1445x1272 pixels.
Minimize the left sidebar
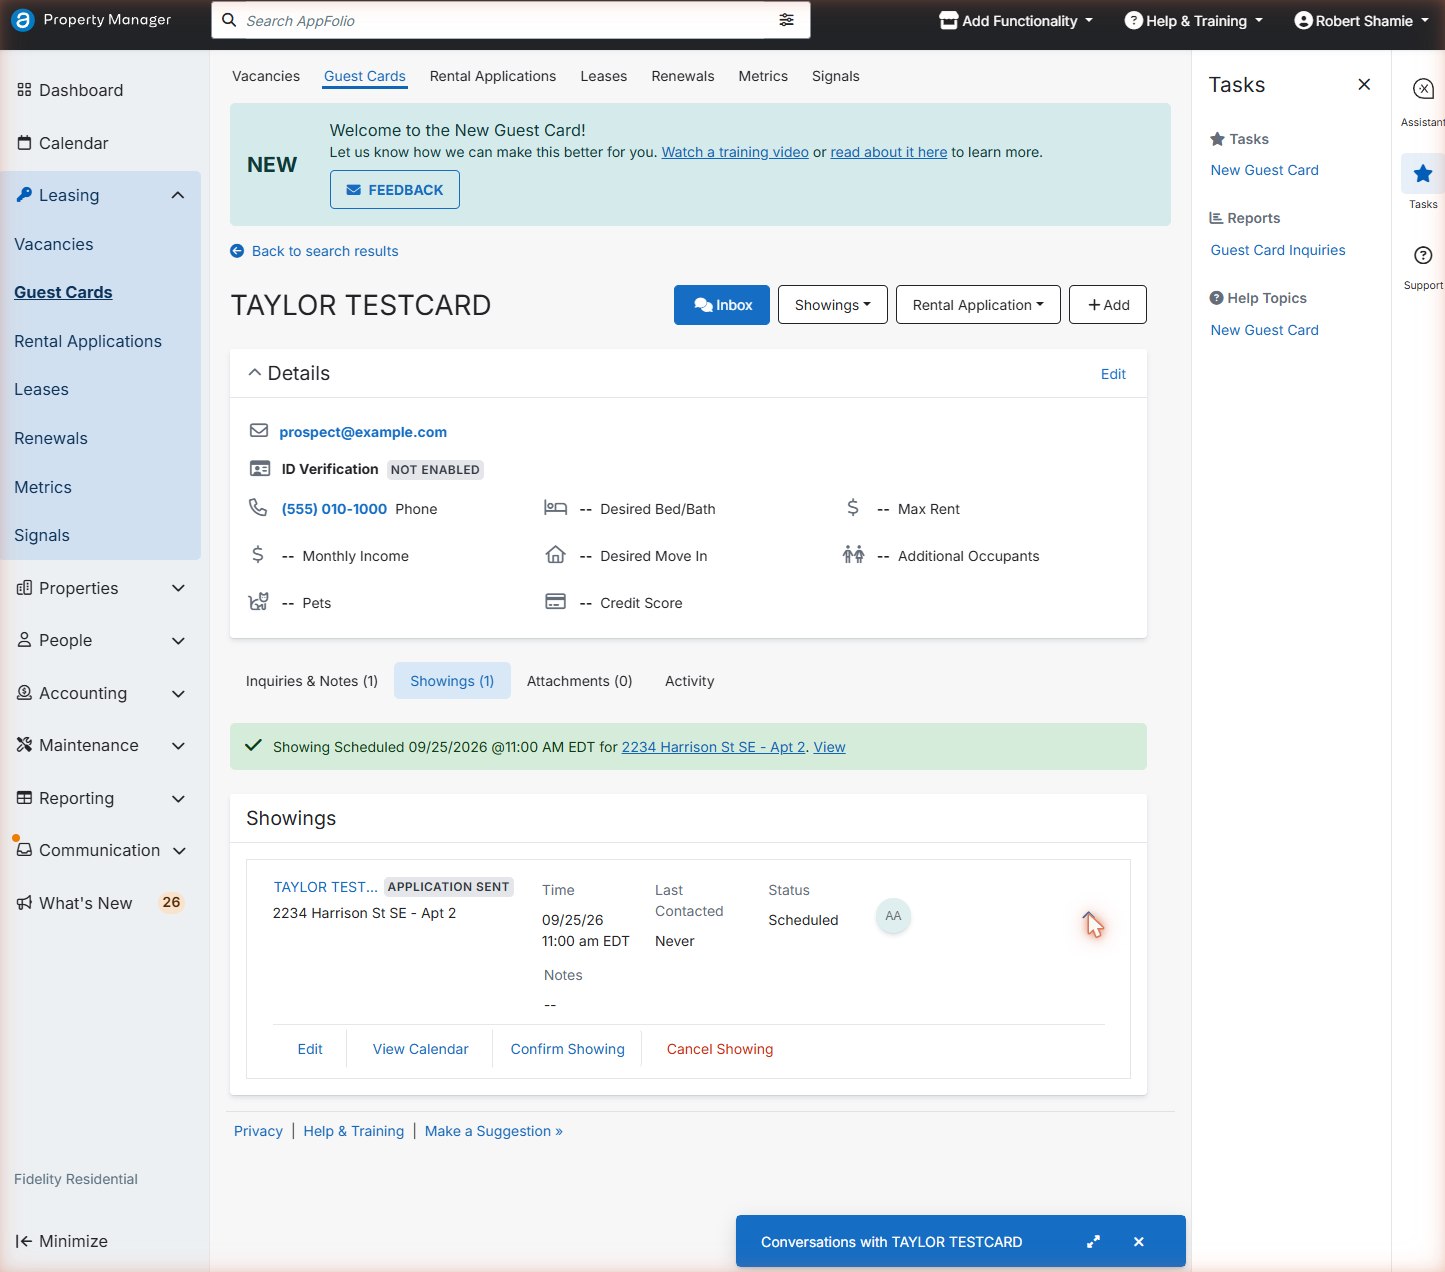[x=61, y=1241]
